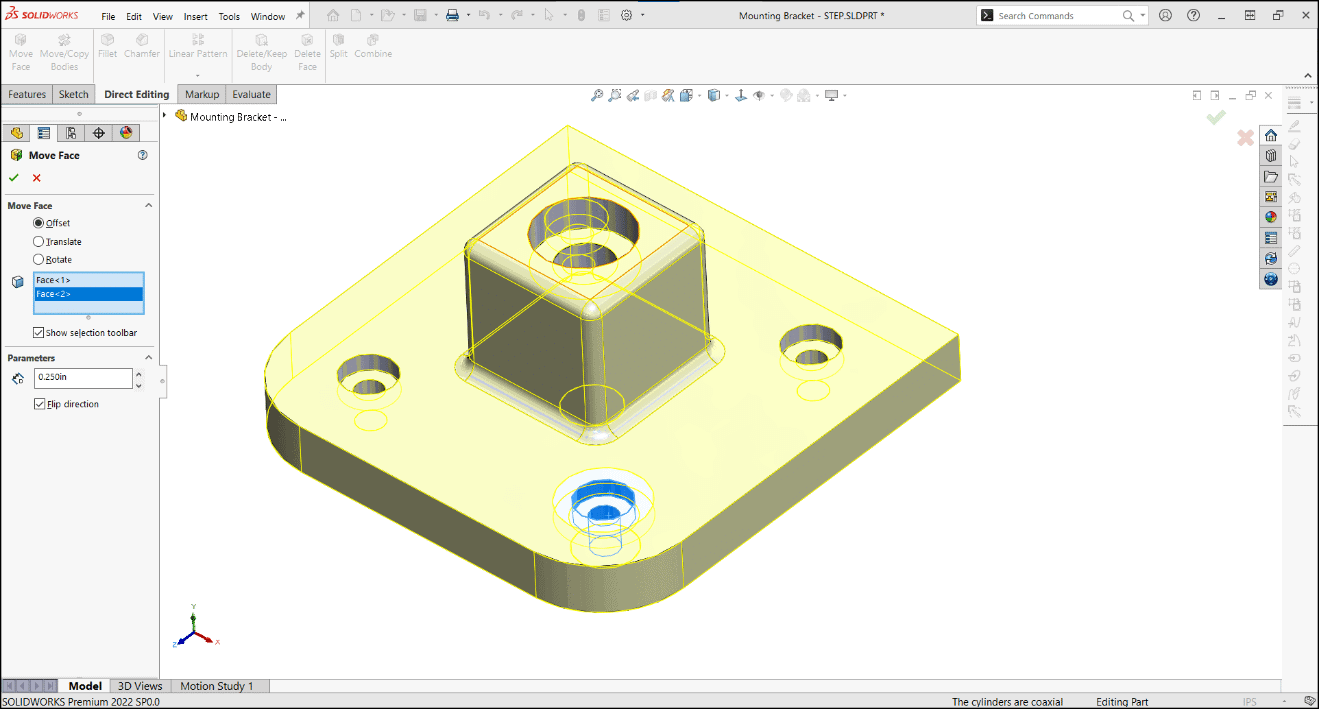
Task: Open the DimXpertManager crosshair tab
Action: click(98, 133)
